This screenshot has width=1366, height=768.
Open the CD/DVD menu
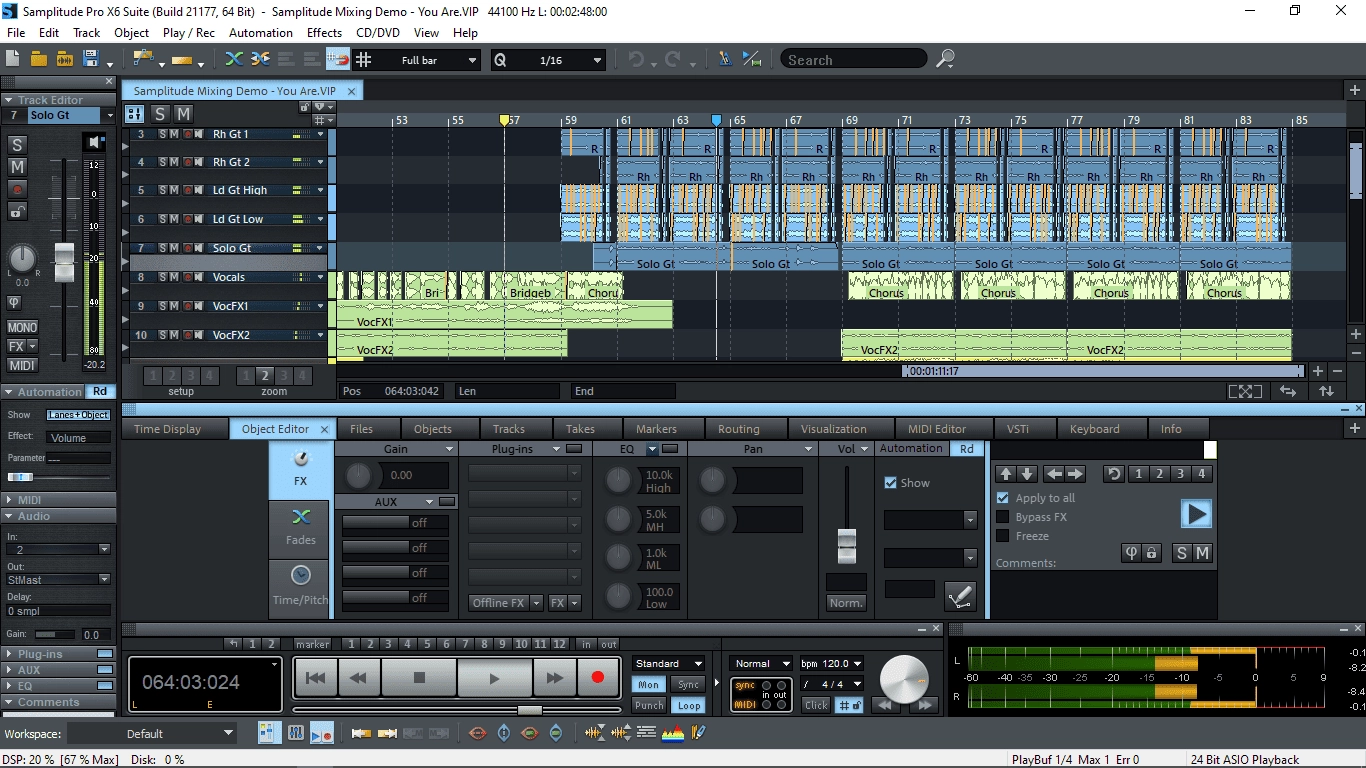(378, 32)
